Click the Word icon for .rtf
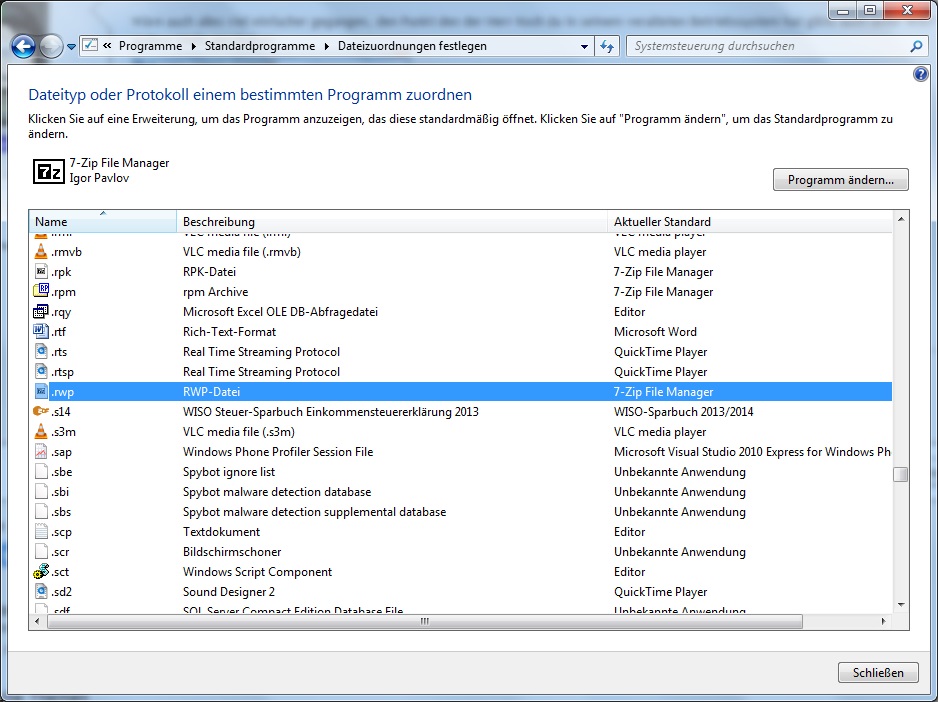This screenshot has height=702, width=938. pyautogui.click(x=40, y=332)
